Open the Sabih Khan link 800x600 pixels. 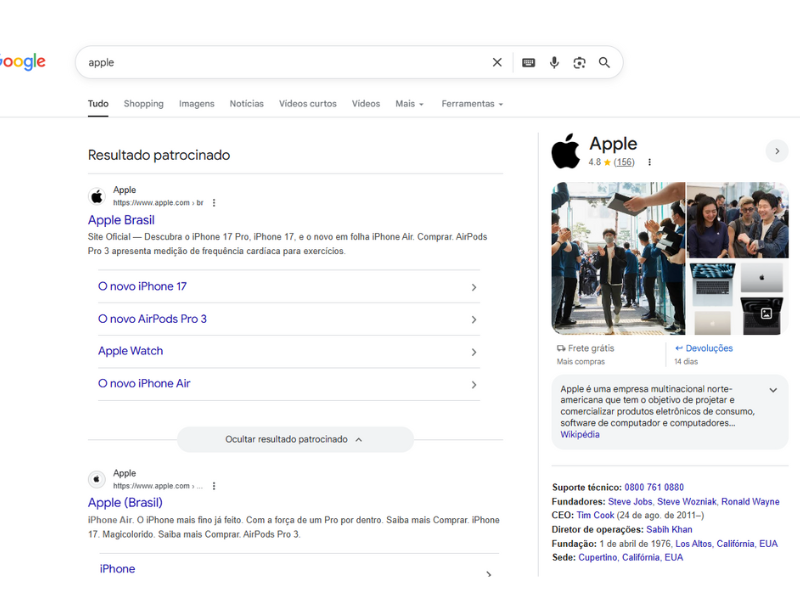(669, 530)
